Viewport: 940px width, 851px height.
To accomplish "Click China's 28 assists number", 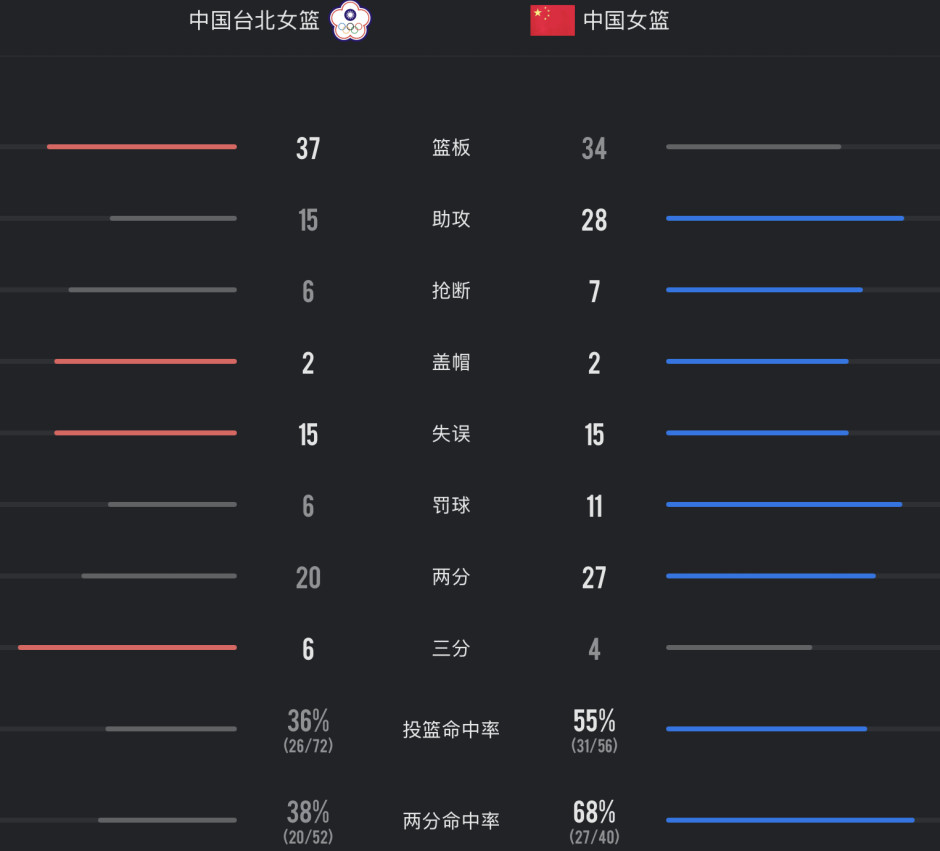I will pyautogui.click(x=594, y=220).
